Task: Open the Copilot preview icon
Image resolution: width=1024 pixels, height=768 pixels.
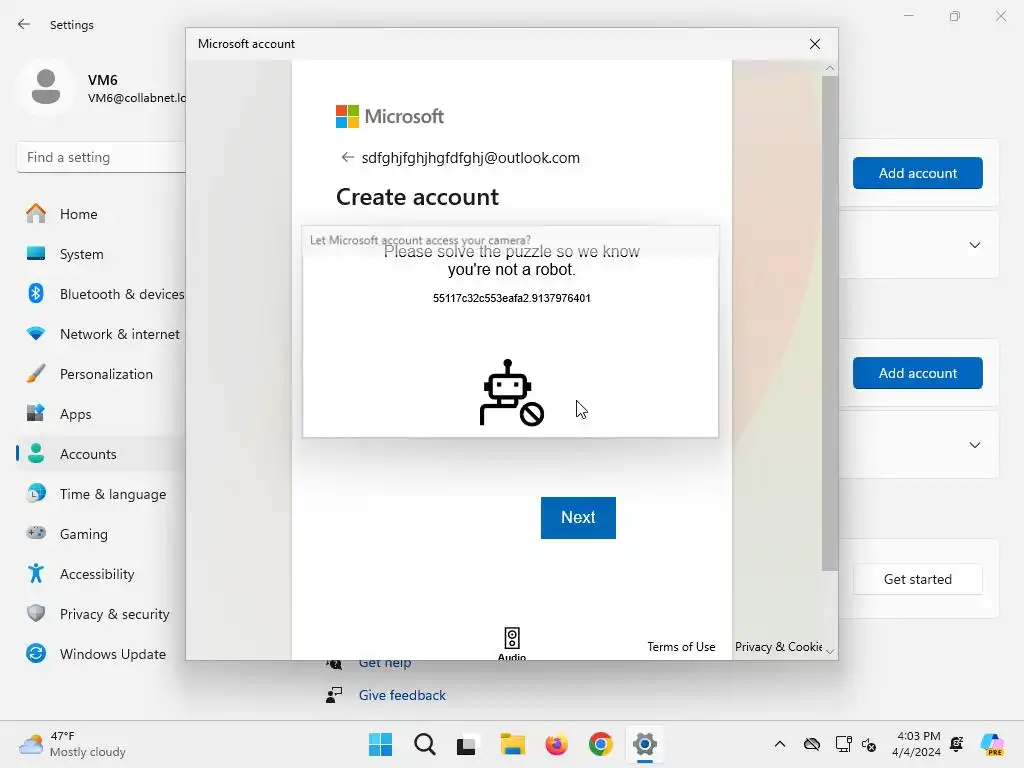Action: pyautogui.click(x=992, y=744)
